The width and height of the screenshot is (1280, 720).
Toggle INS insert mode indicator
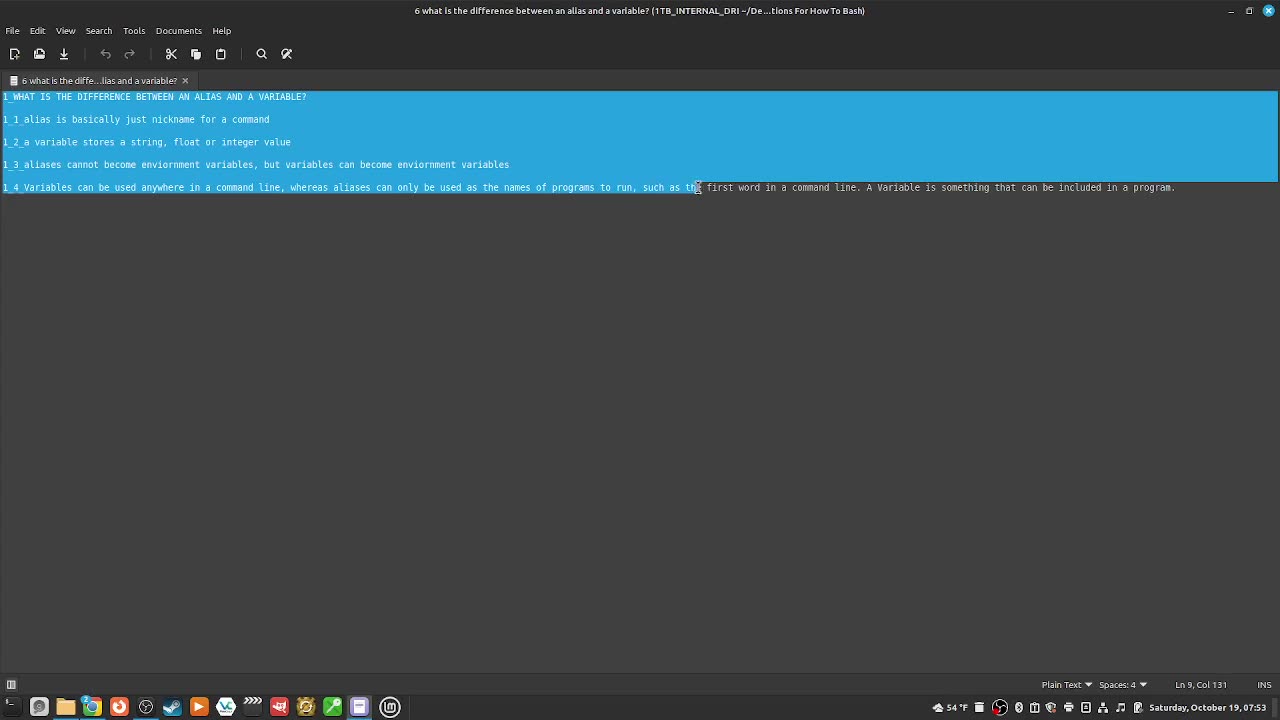coord(1264,685)
